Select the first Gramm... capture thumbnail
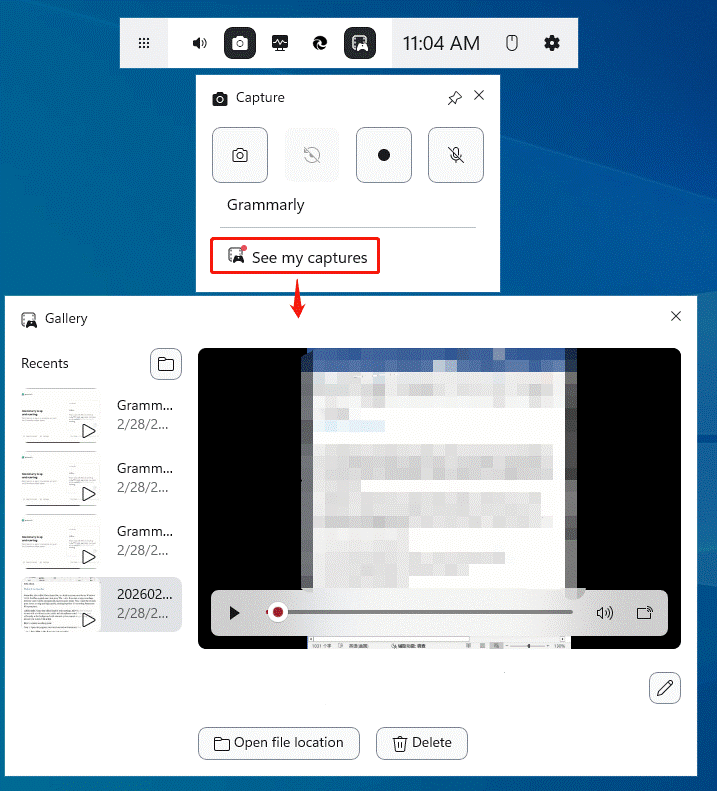This screenshot has width=717, height=791. pos(60,415)
